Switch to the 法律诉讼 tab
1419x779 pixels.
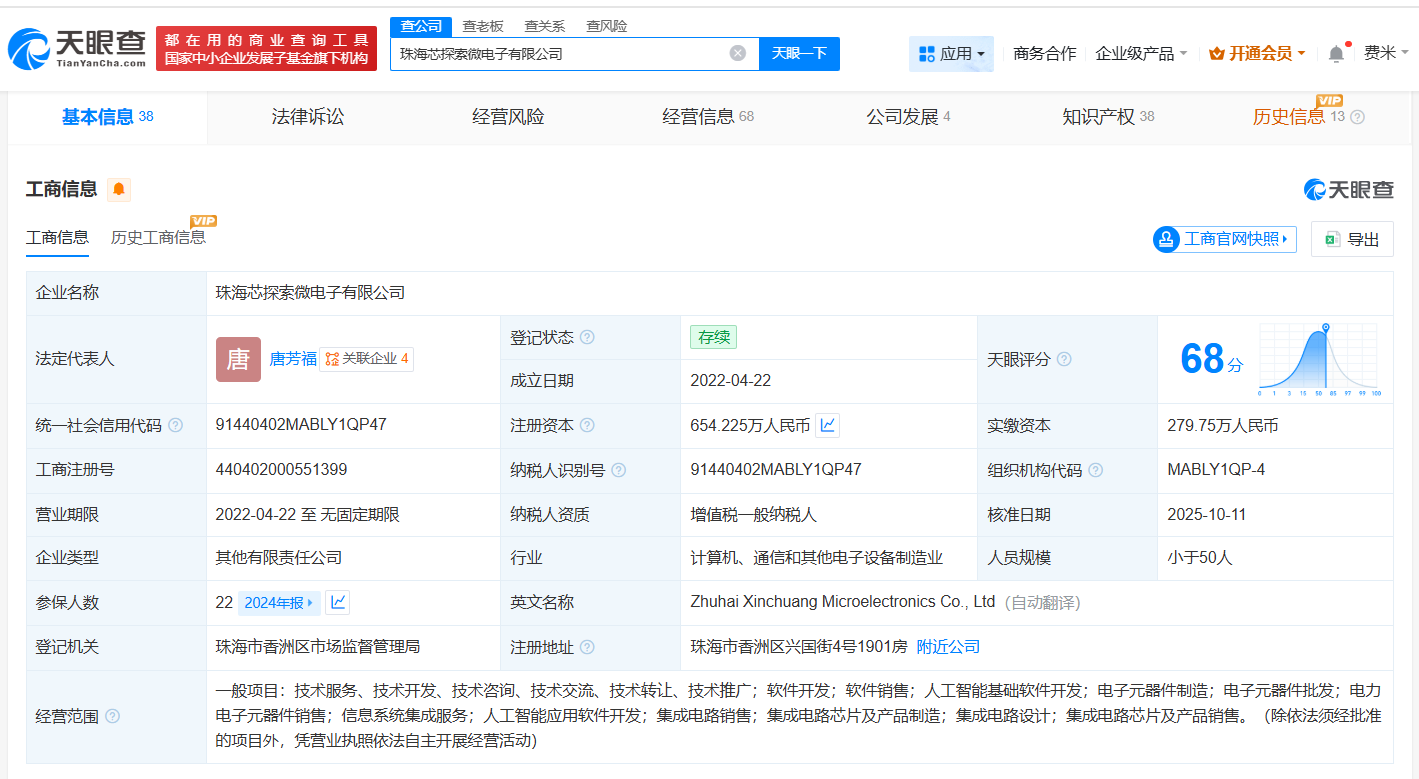[x=307, y=117]
